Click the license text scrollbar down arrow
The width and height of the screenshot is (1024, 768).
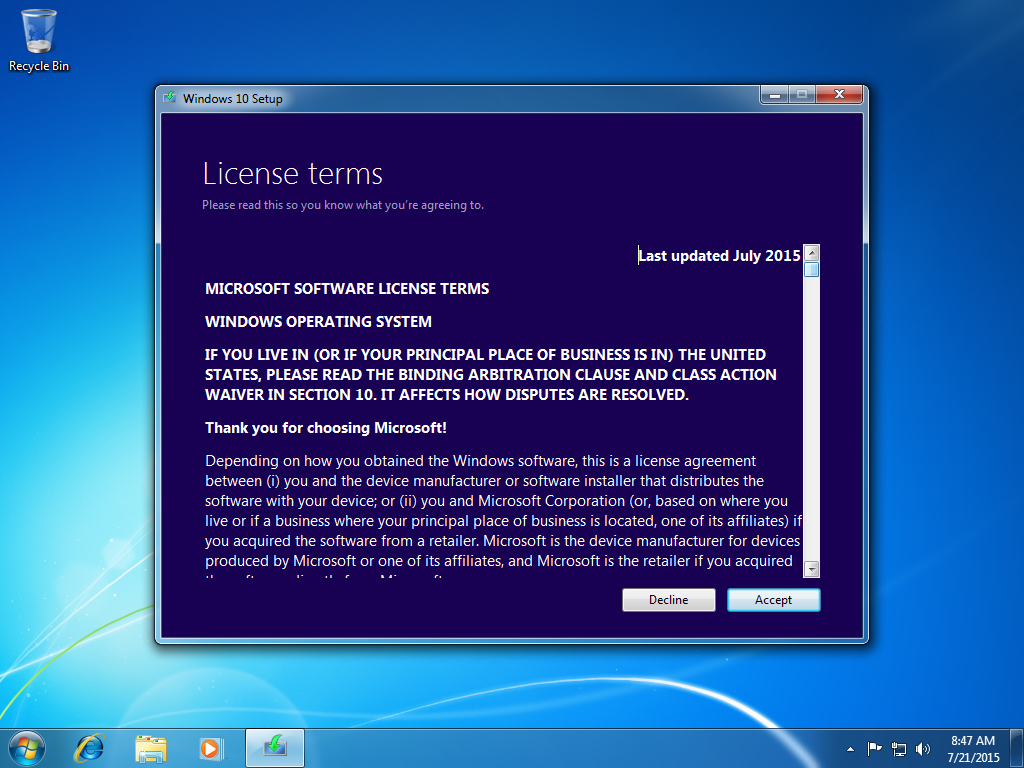[x=811, y=569]
